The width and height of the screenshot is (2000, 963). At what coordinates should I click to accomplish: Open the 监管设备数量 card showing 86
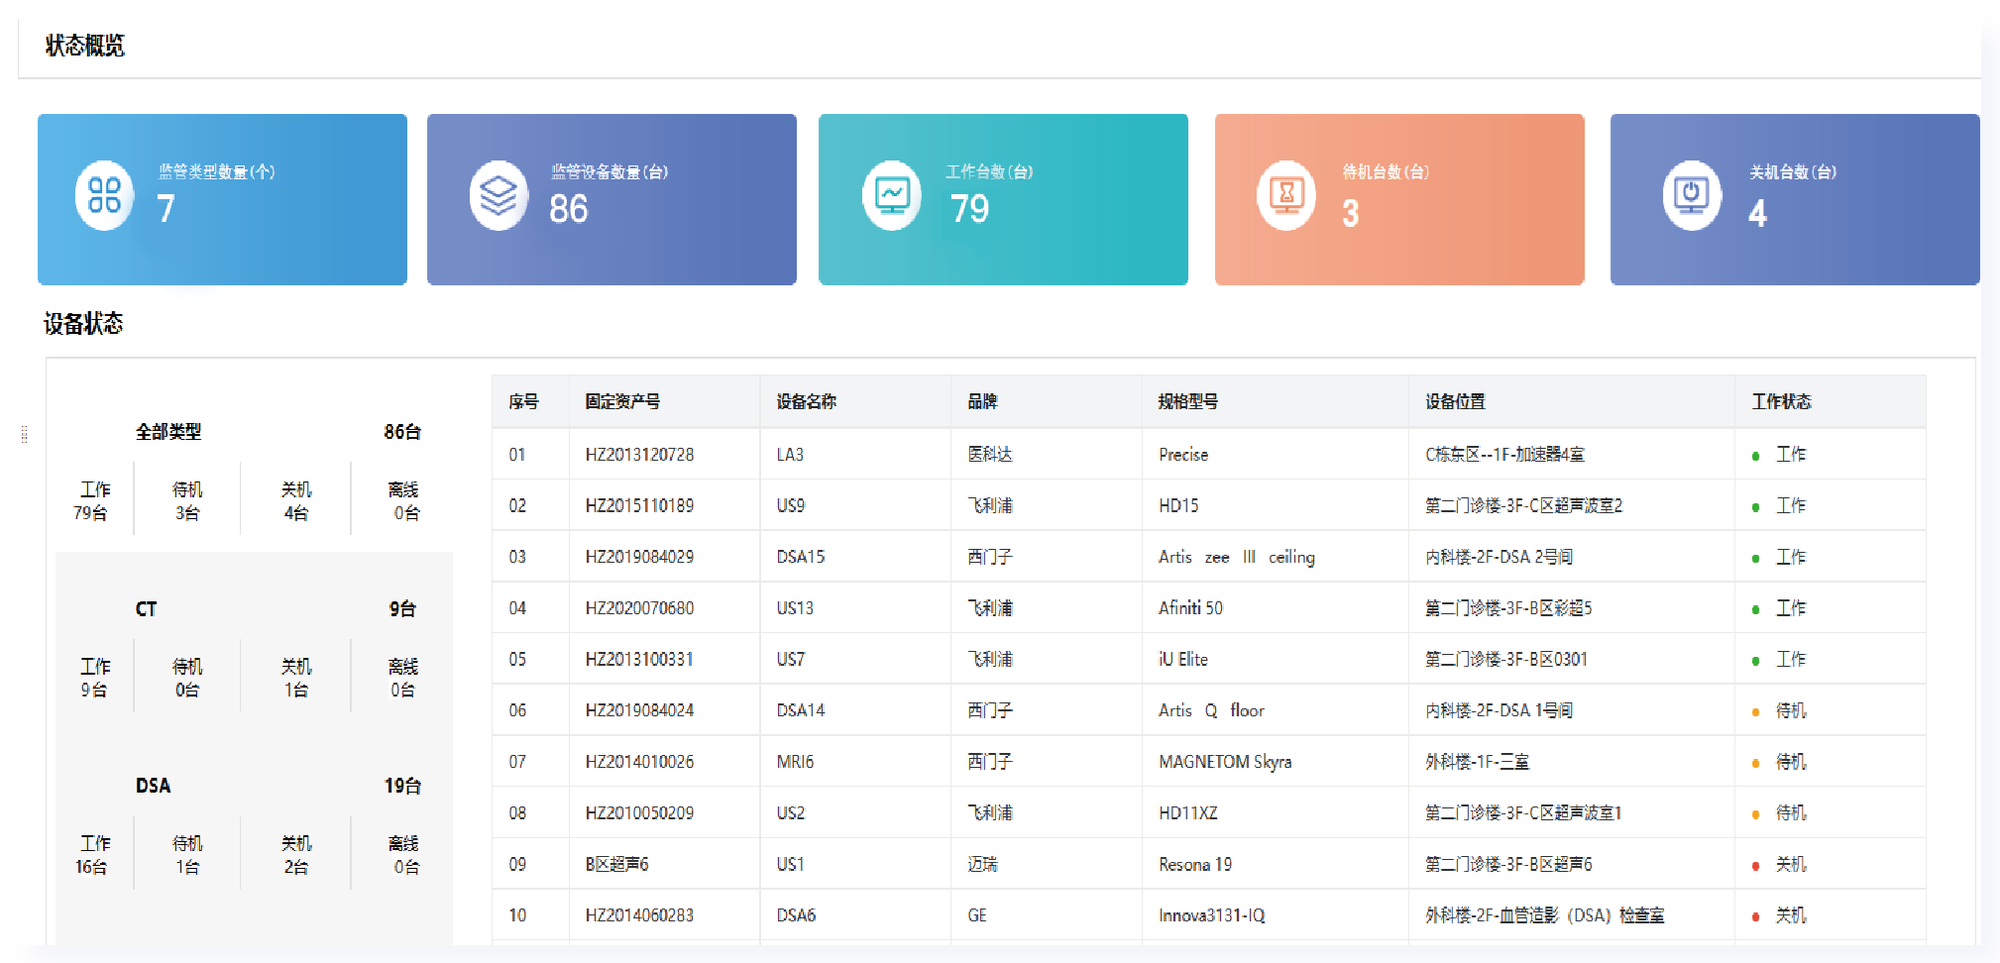click(x=612, y=199)
